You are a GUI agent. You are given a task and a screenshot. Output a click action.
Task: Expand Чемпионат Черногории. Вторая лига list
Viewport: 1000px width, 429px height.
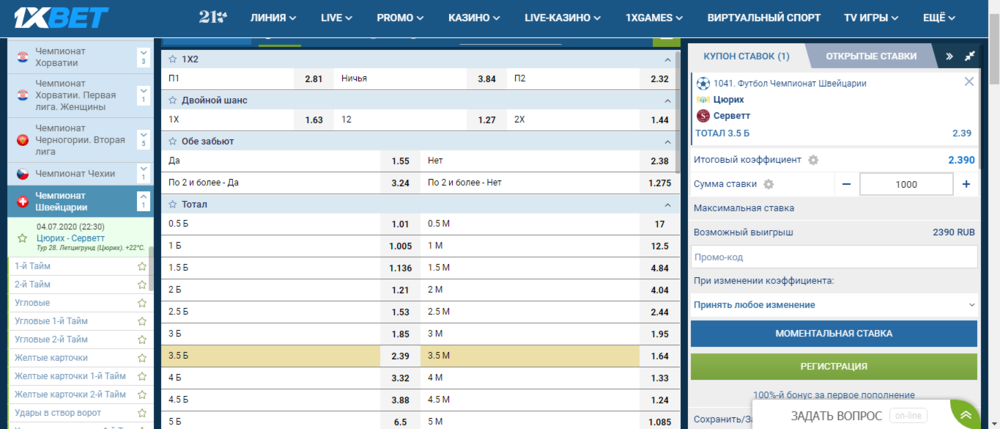pyautogui.click(x=143, y=139)
